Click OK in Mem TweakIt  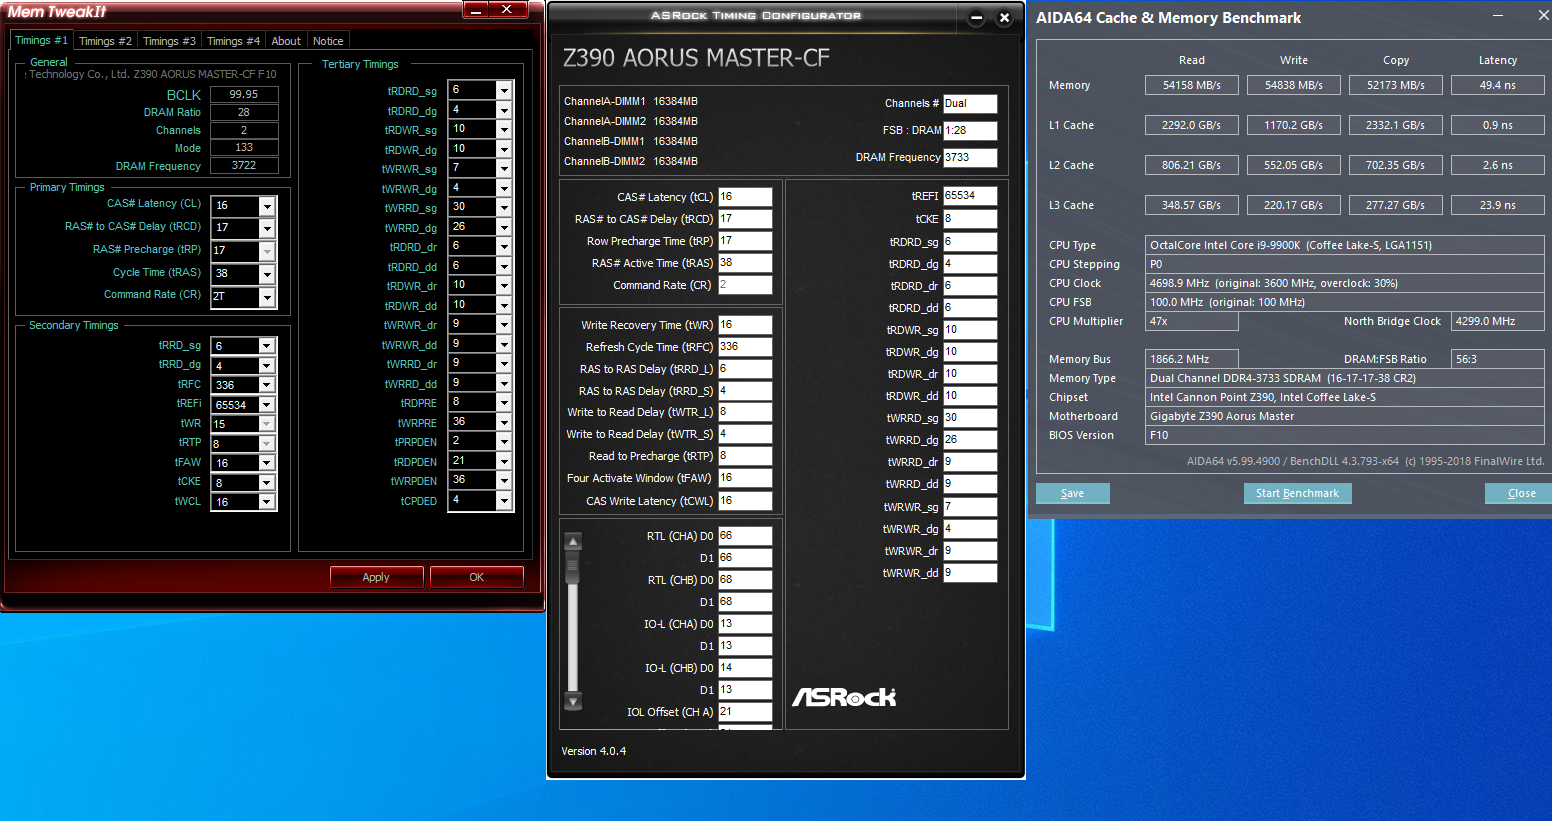(x=477, y=577)
